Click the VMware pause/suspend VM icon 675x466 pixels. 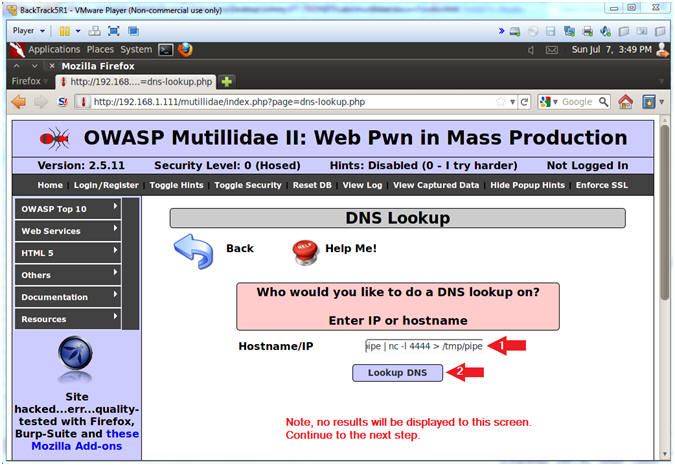pos(65,31)
